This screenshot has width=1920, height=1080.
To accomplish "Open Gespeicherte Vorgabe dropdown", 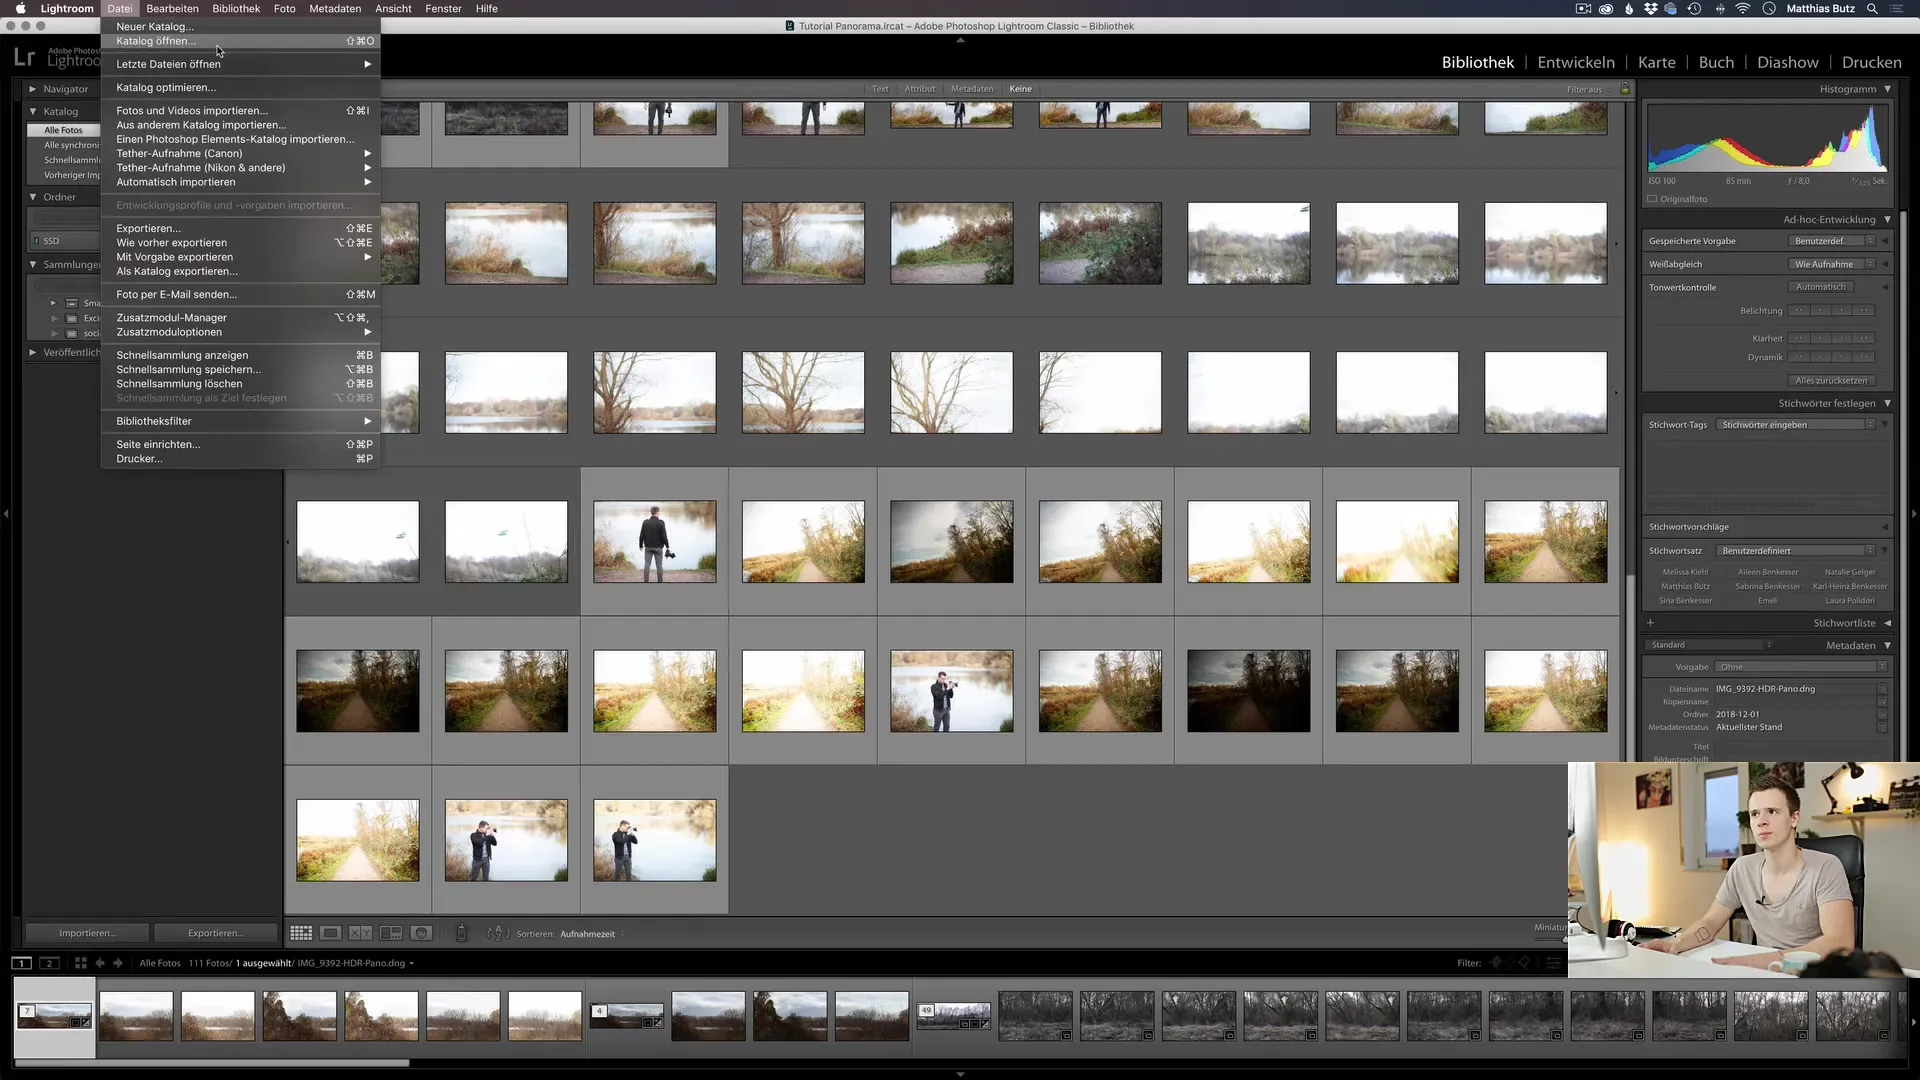I will 1832,241.
